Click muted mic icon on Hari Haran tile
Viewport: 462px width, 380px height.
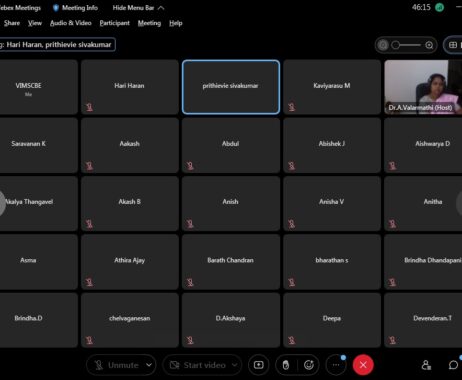[89, 107]
